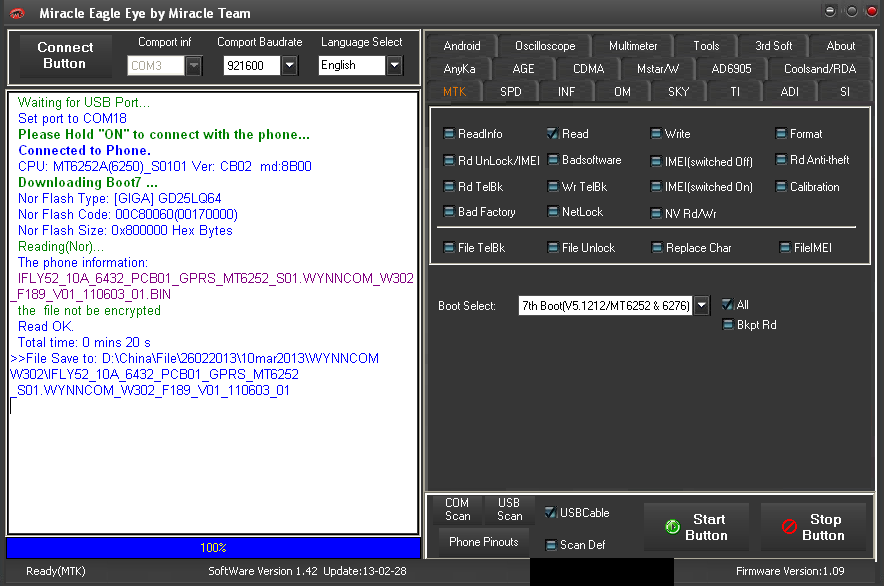Viewport: 884px width, 586px height.
Task: Enable the Scan Def checkbox
Action: point(551,545)
